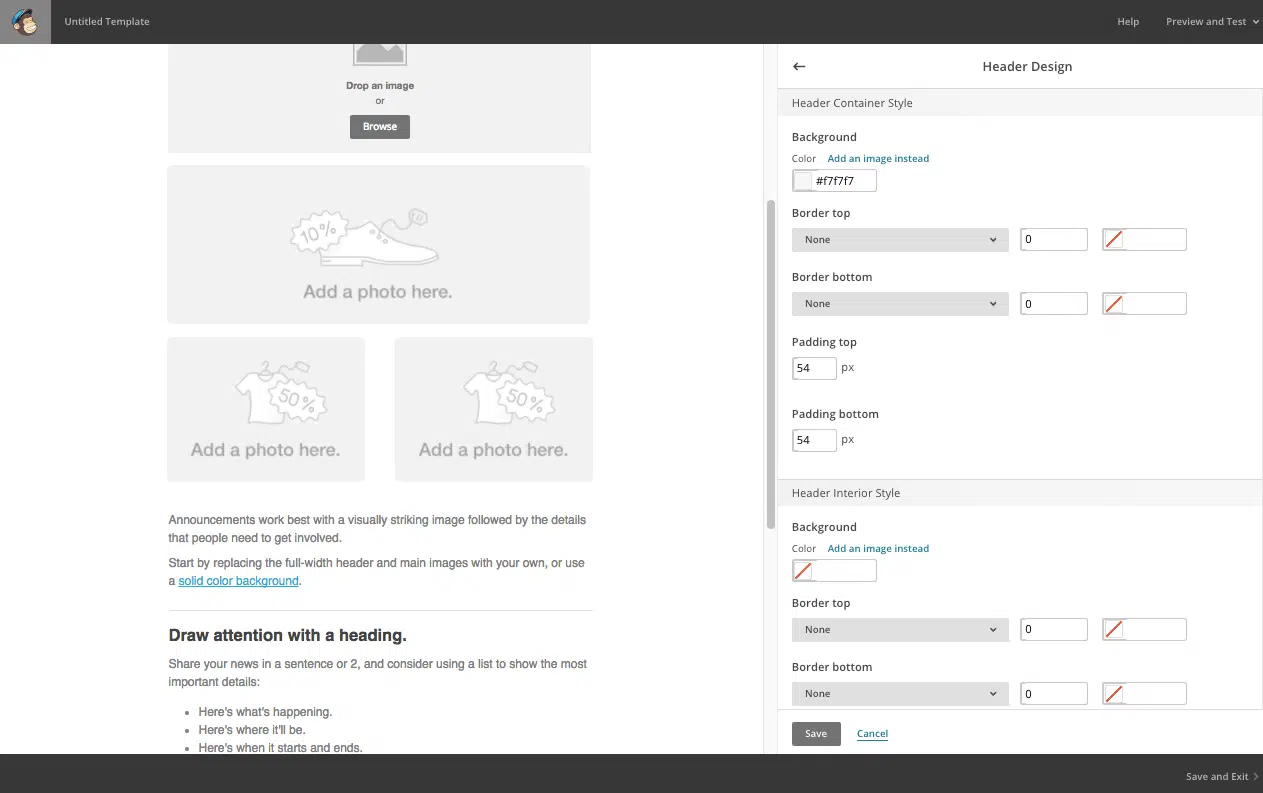The width and height of the screenshot is (1263, 793).
Task: Open Header Container Border top style dropdown
Action: coord(900,240)
